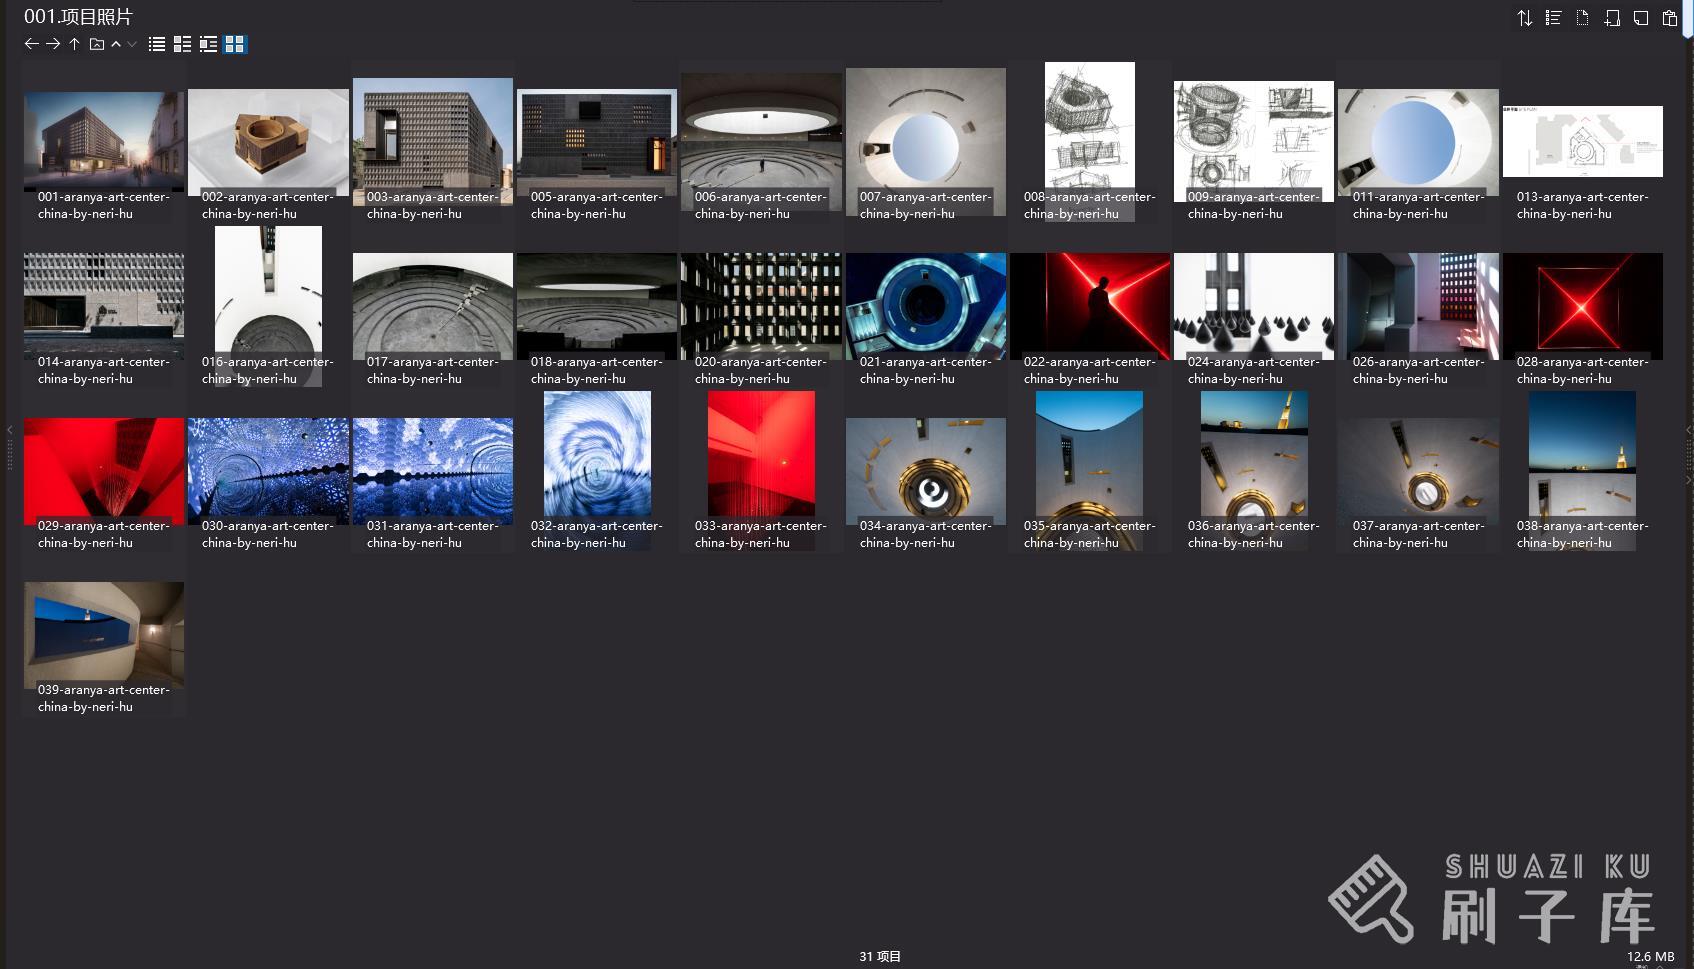1694x969 pixels.
Task: Click the add new folder icon
Action: point(1612,18)
